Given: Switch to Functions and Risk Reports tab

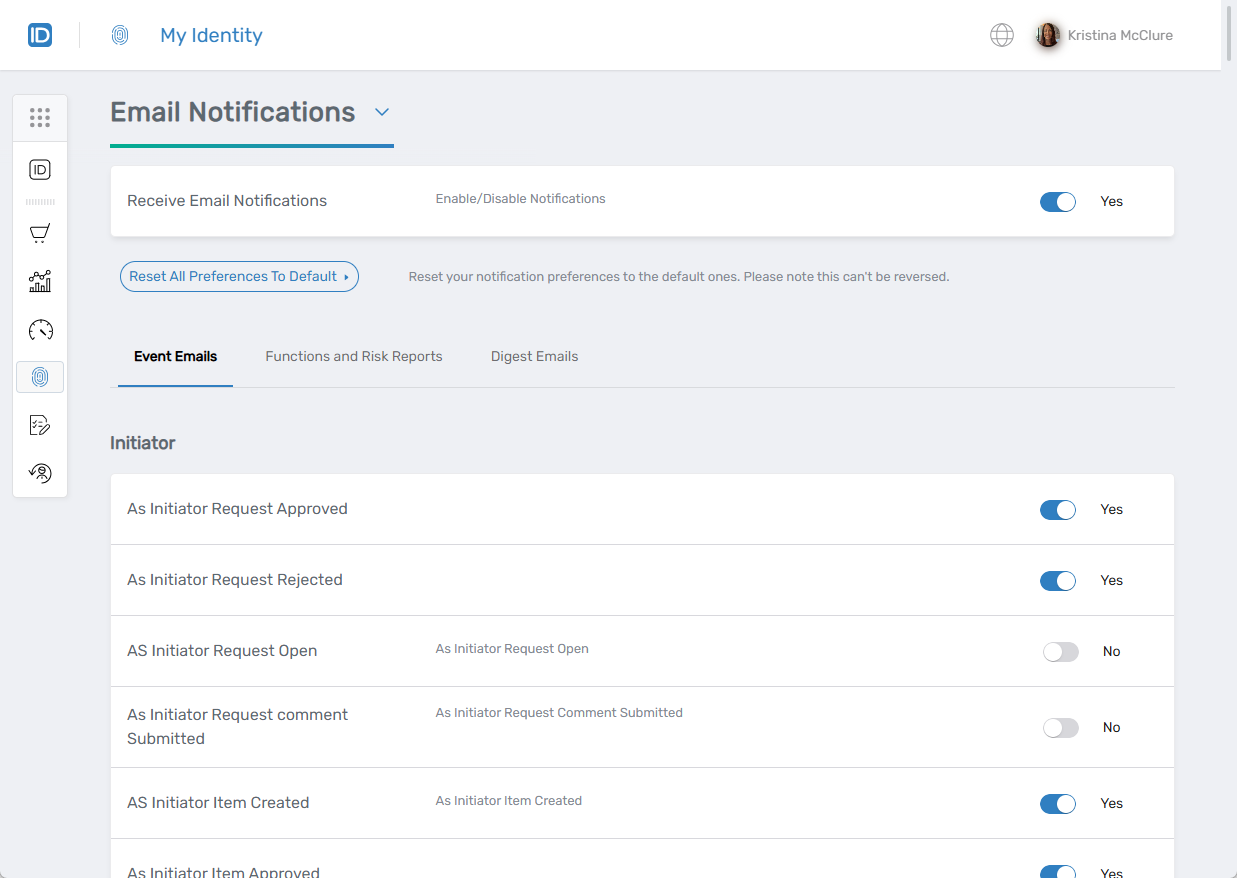Looking at the screenshot, I should [x=354, y=357].
